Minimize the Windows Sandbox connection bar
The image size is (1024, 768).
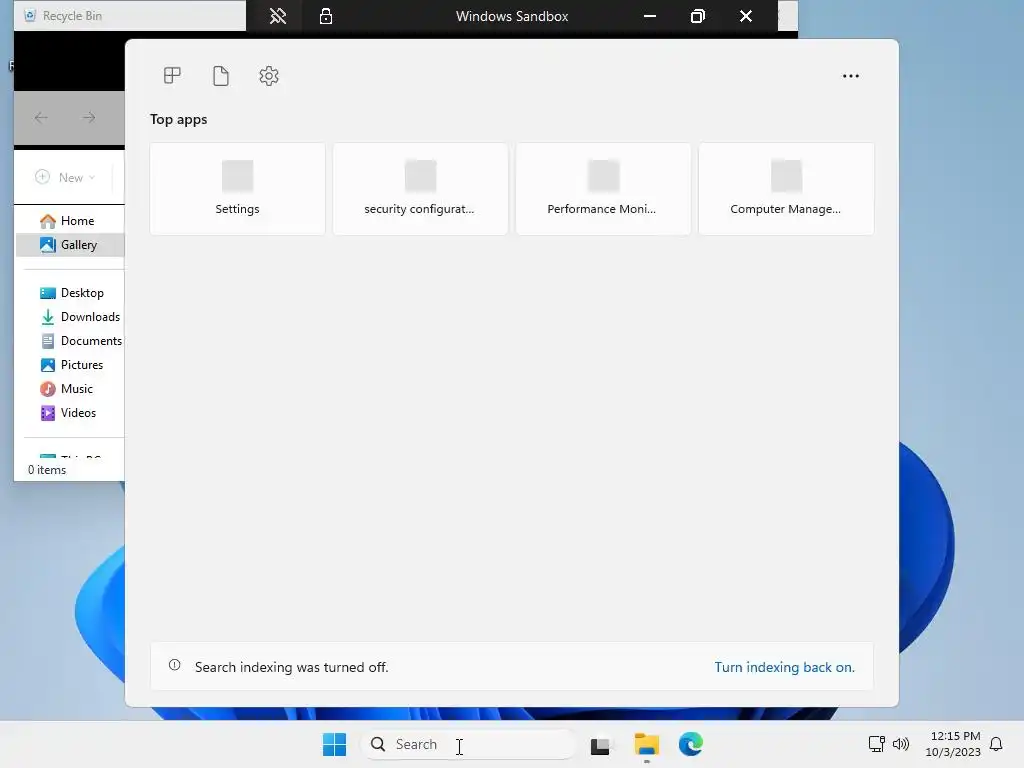tap(650, 16)
